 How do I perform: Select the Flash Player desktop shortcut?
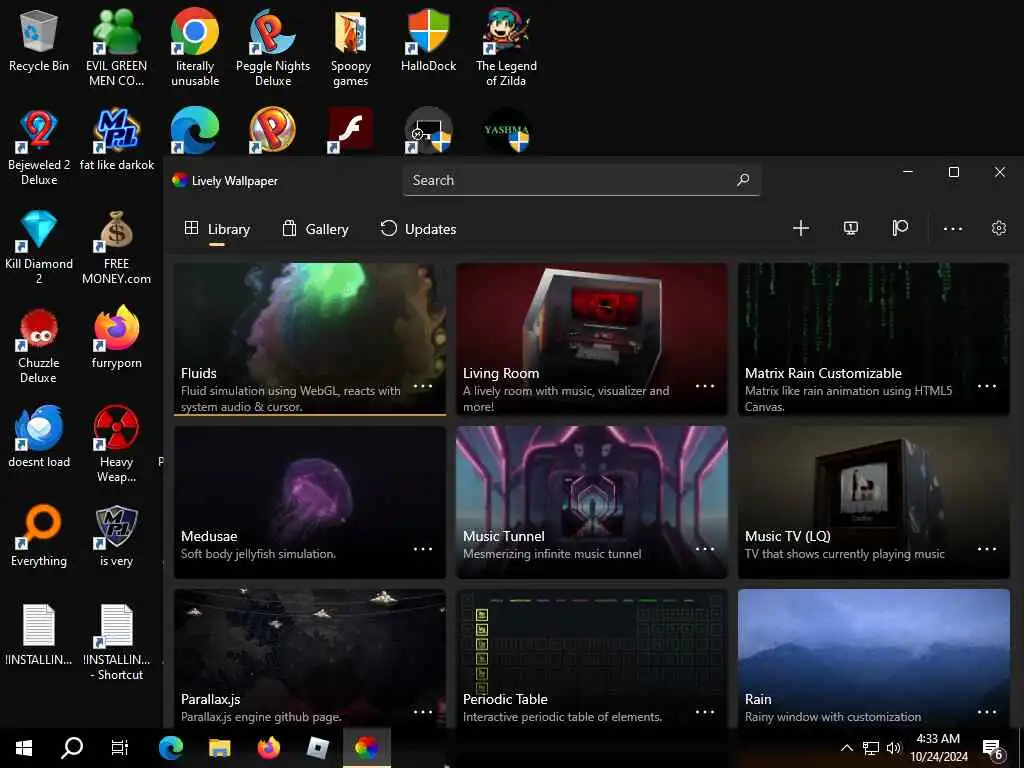click(x=351, y=131)
